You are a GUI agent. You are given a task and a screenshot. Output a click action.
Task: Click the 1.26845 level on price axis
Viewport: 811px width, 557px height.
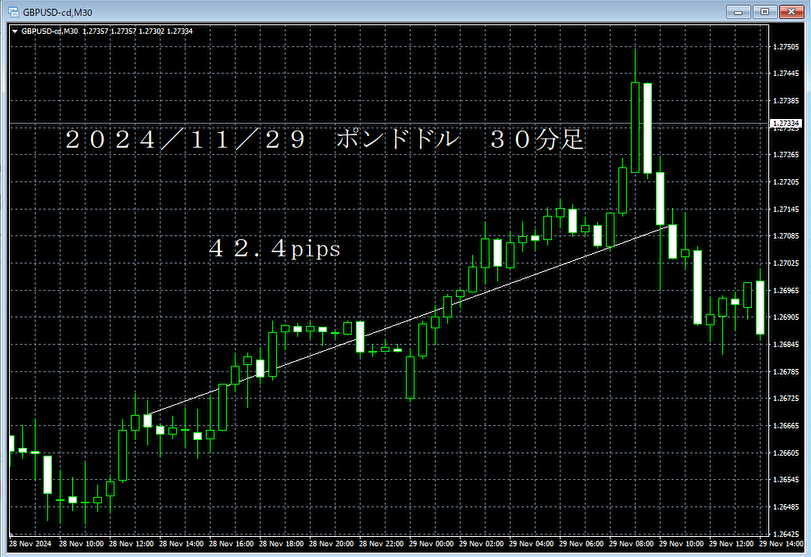pos(788,344)
